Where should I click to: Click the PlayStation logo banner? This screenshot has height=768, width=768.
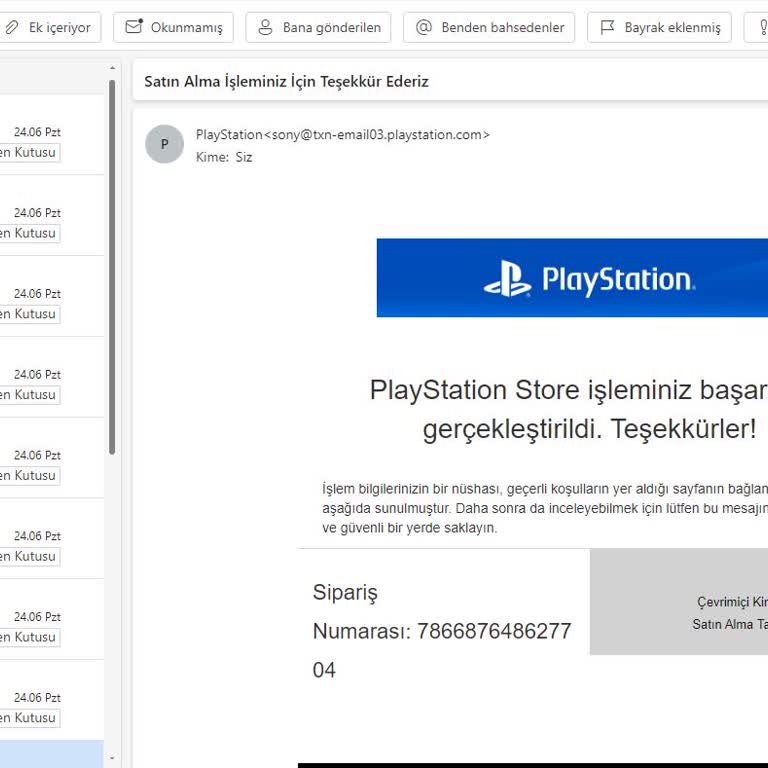[572, 278]
